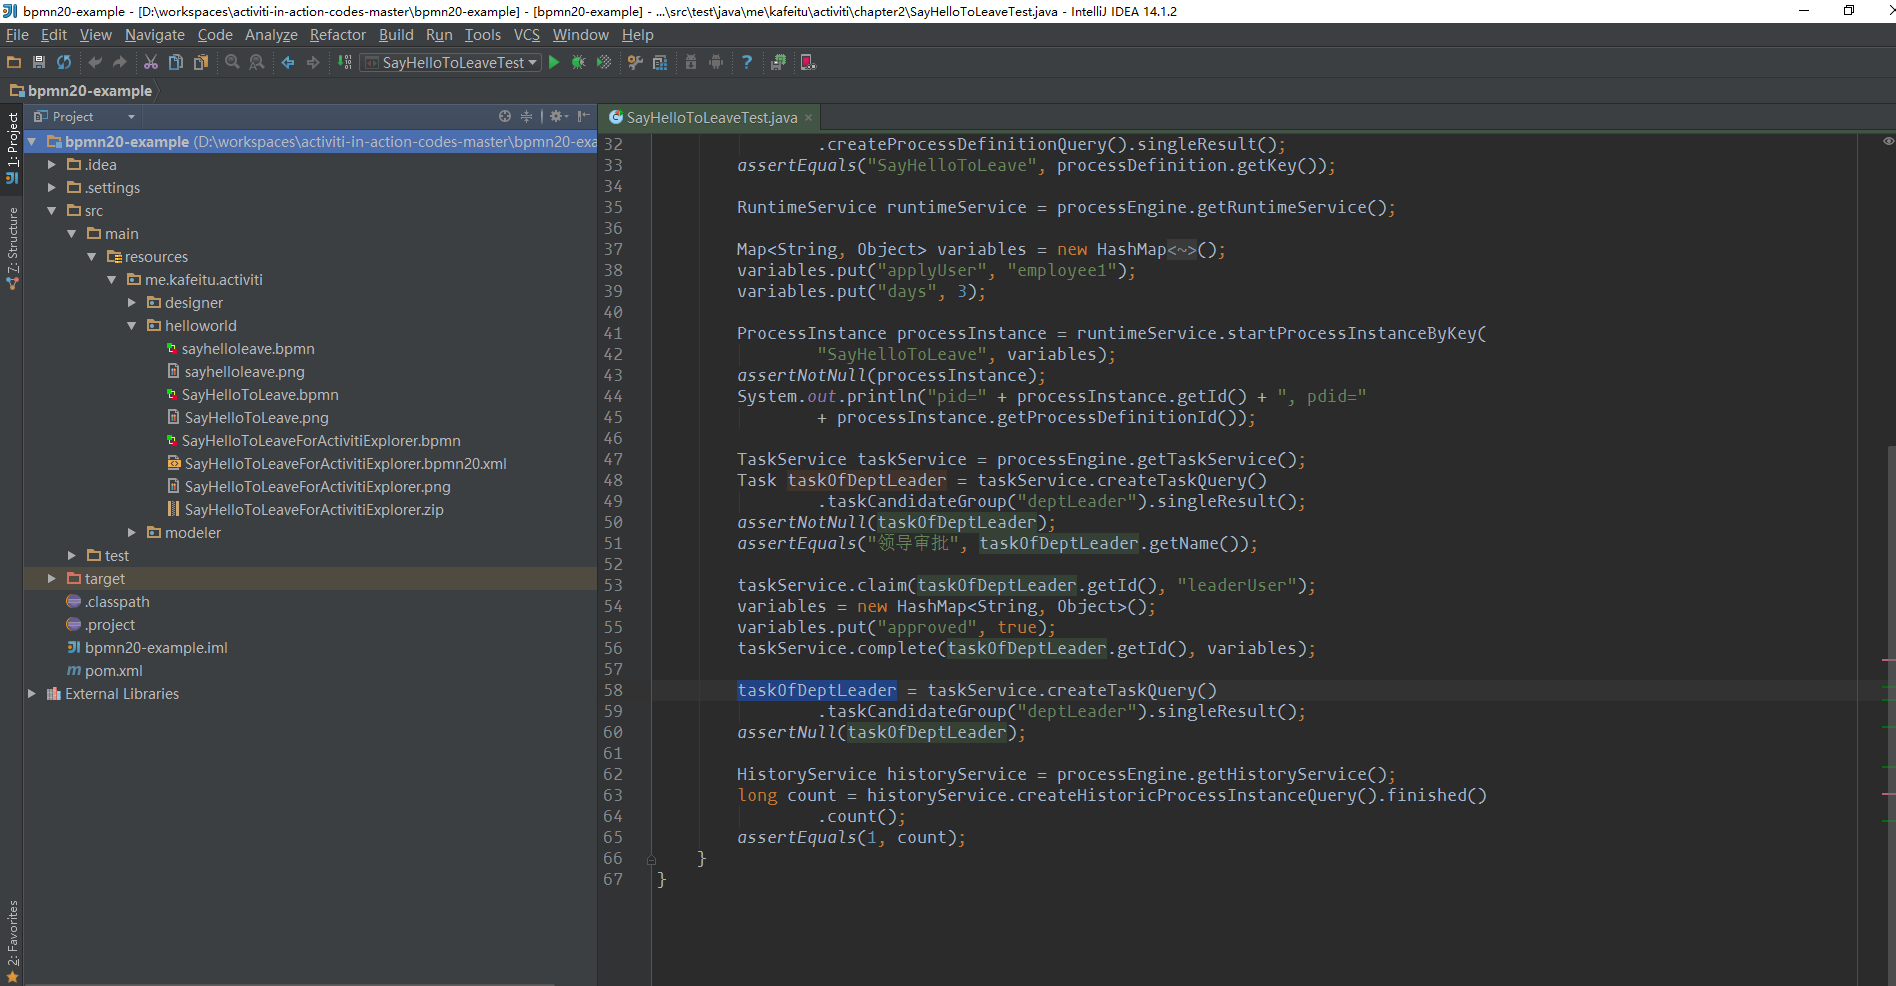
Task: Open Help question mark icon
Action: click(747, 62)
